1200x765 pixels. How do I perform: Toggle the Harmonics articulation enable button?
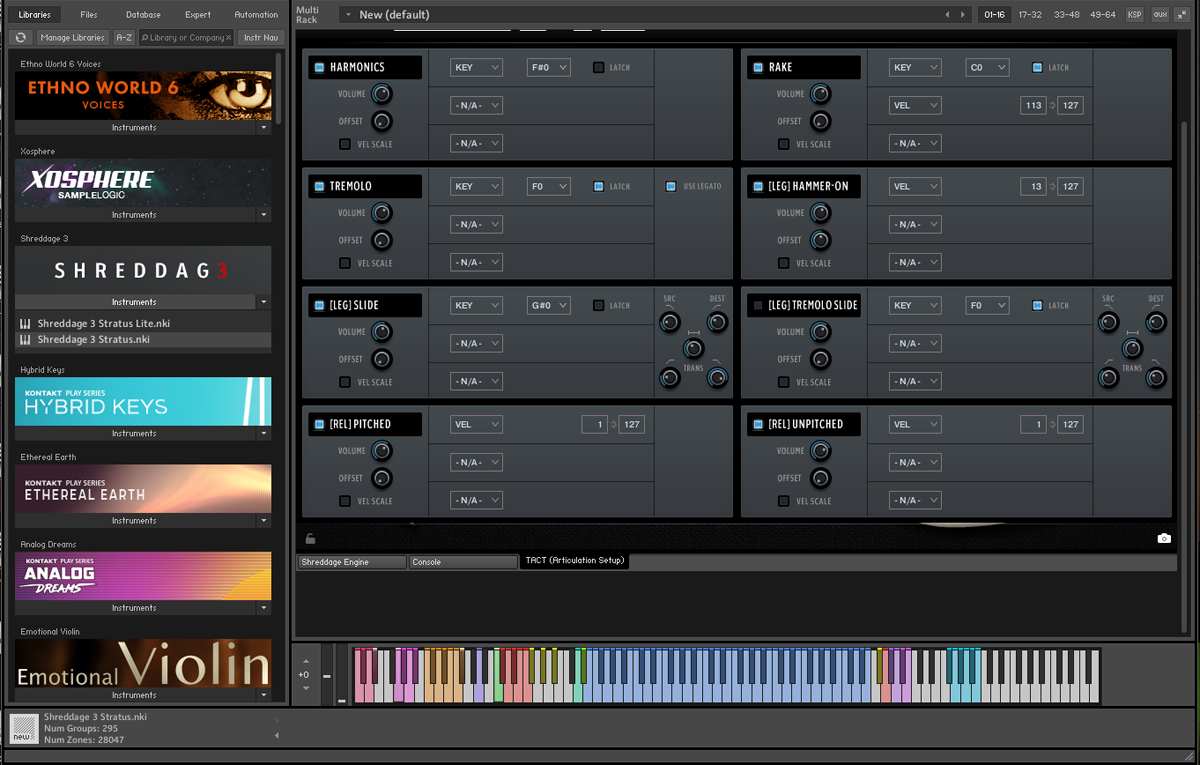[320, 67]
